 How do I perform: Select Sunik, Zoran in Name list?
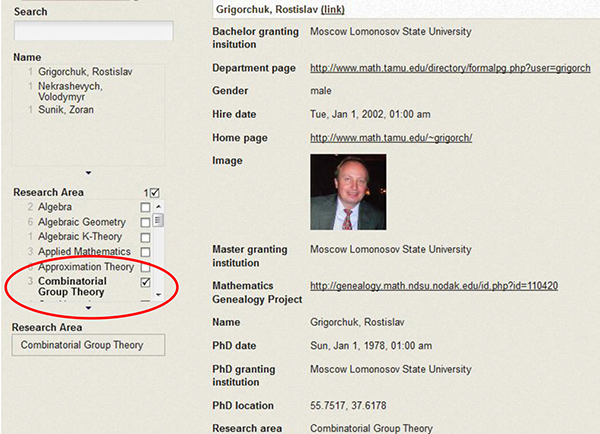pyautogui.click(x=66, y=109)
